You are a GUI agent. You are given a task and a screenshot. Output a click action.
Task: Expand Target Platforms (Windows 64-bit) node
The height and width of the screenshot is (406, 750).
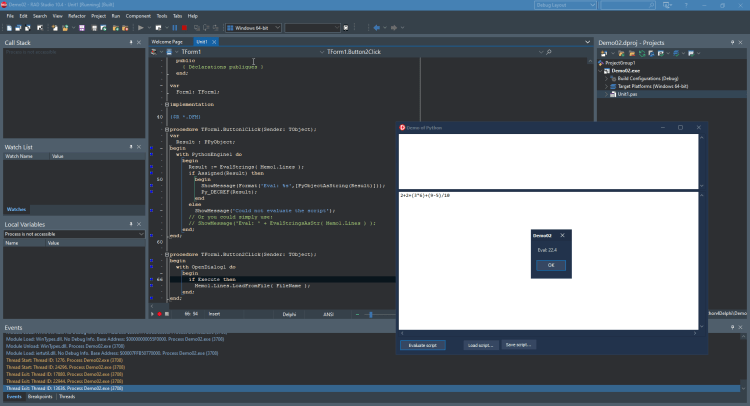tap(607, 87)
